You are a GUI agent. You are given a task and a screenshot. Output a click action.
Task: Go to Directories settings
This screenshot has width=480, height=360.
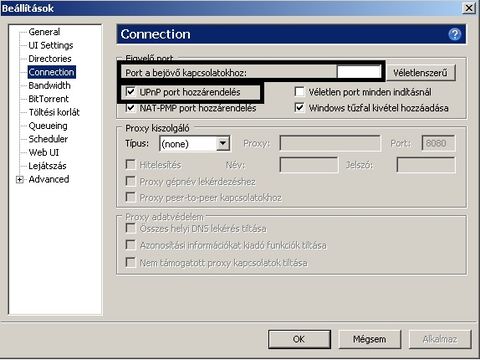coord(50,59)
